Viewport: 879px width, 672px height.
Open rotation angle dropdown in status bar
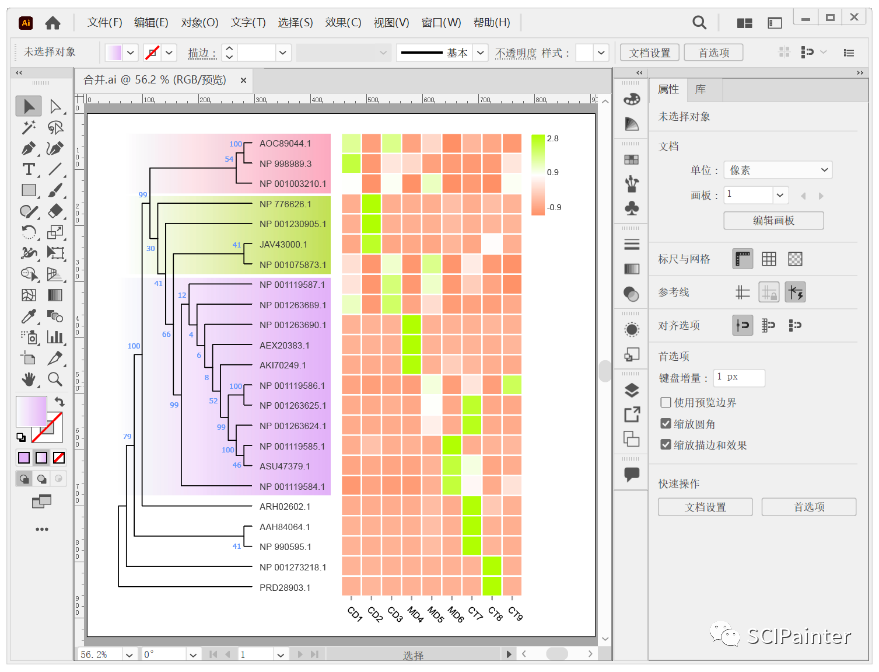(x=192, y=655)
